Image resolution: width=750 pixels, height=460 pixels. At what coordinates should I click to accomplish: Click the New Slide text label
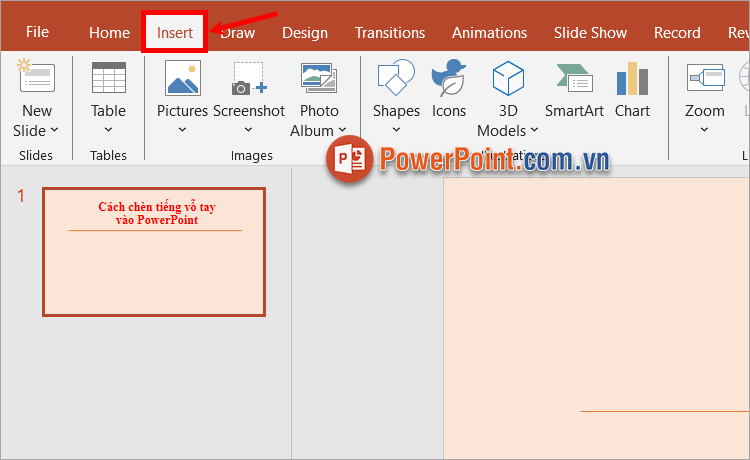click(33, 120)
